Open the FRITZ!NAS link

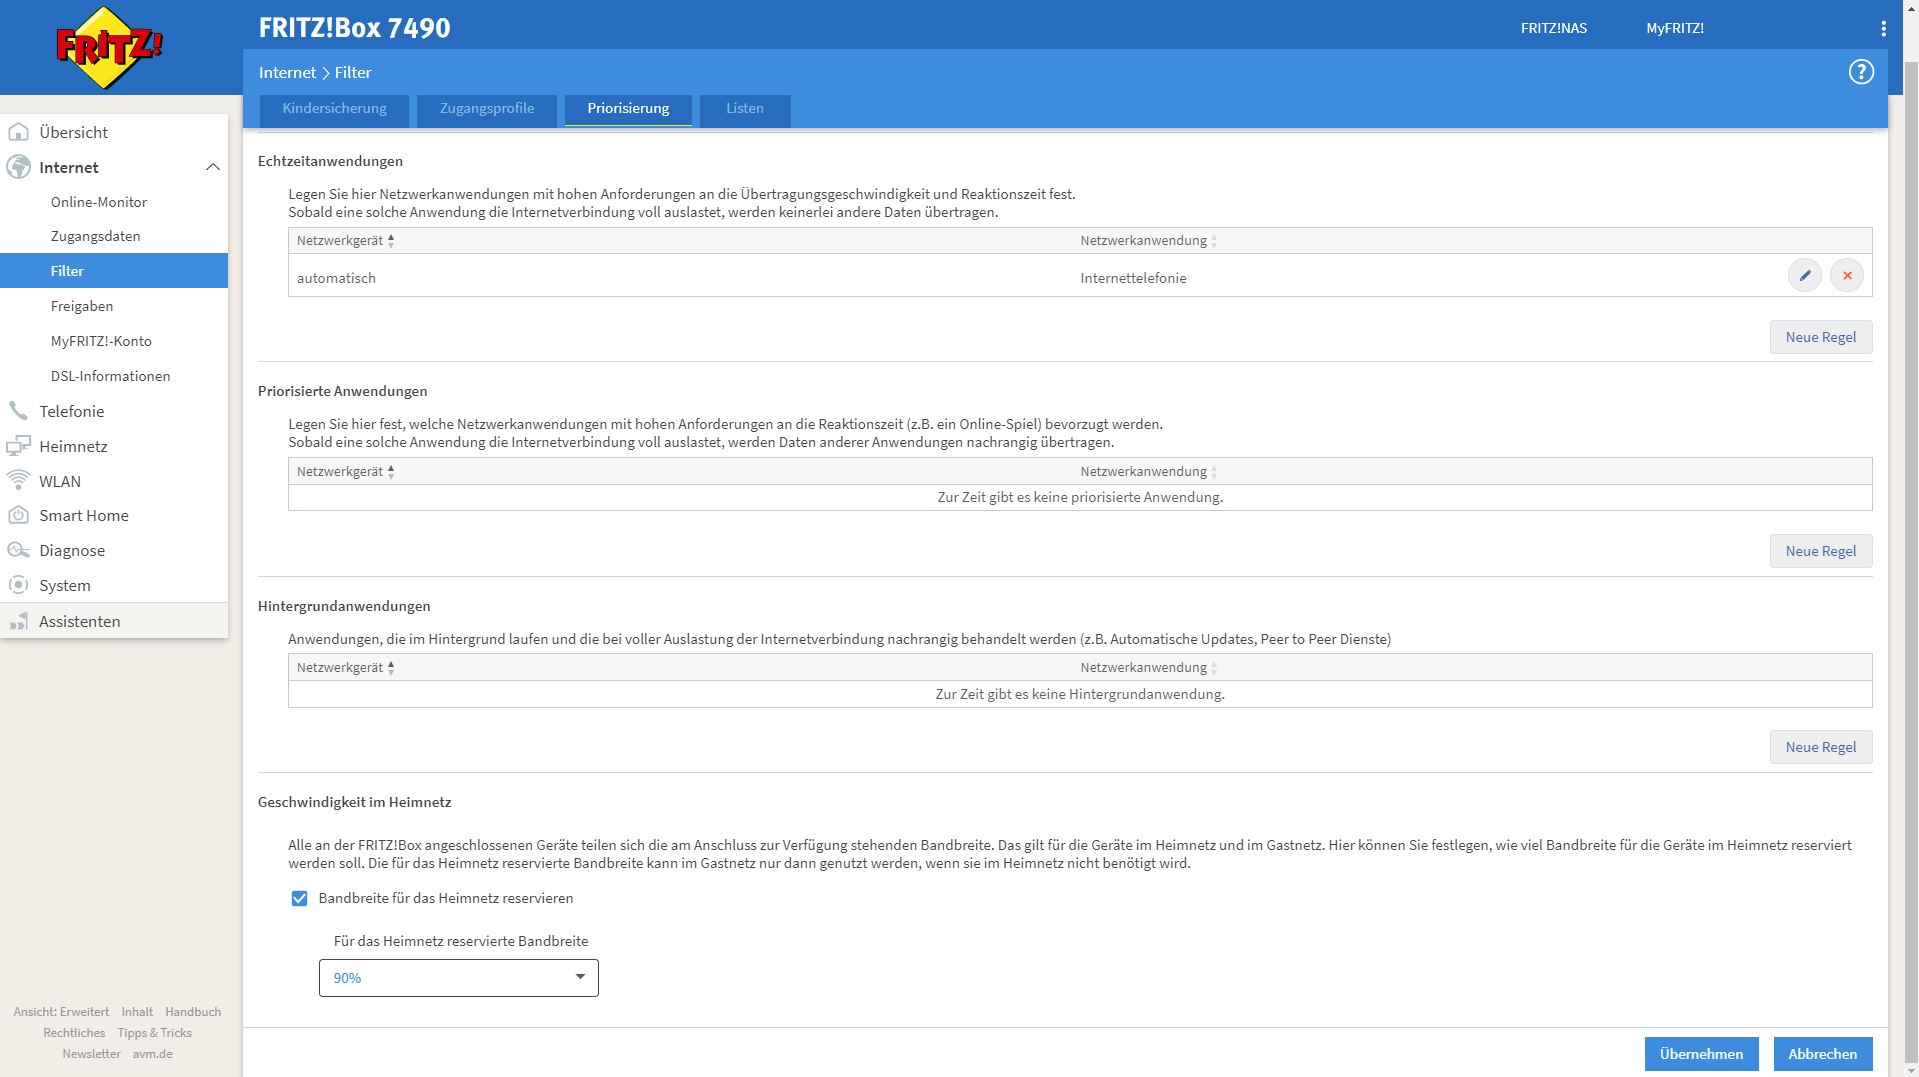[1553, 28]
